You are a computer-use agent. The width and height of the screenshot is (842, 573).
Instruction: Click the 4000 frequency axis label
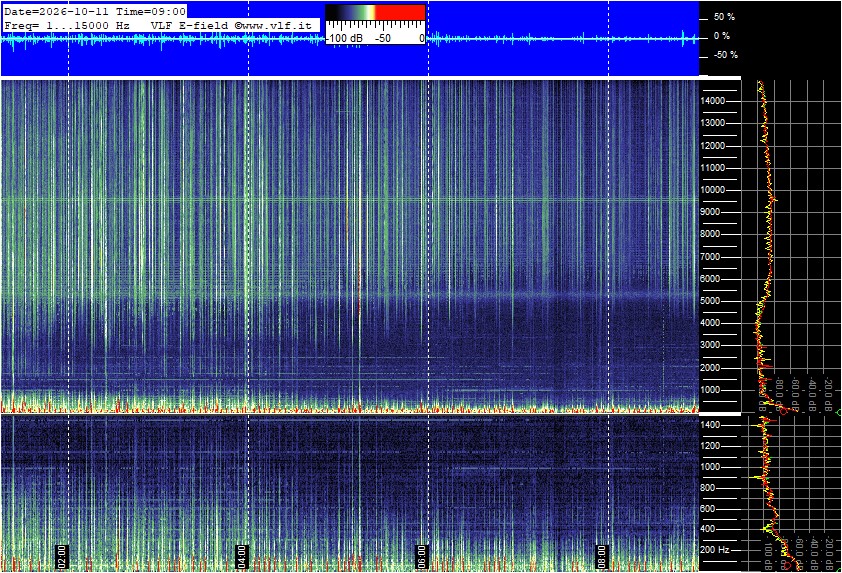point(710,323)
